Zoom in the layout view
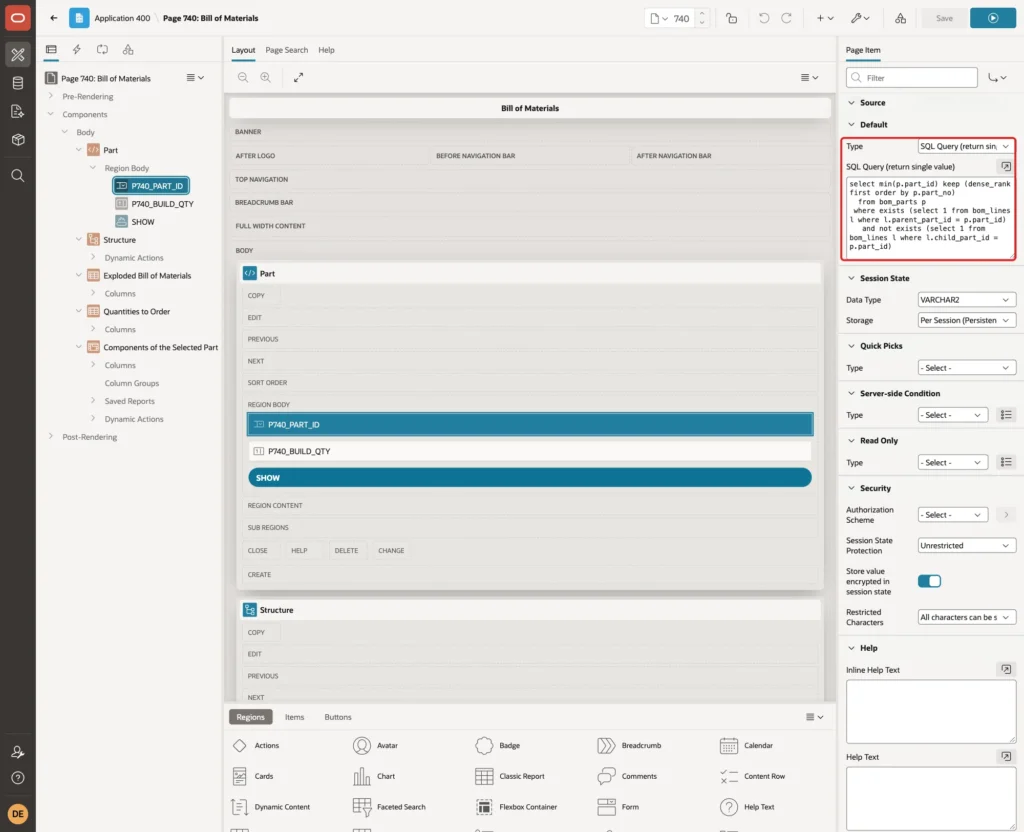 point(266,78)
